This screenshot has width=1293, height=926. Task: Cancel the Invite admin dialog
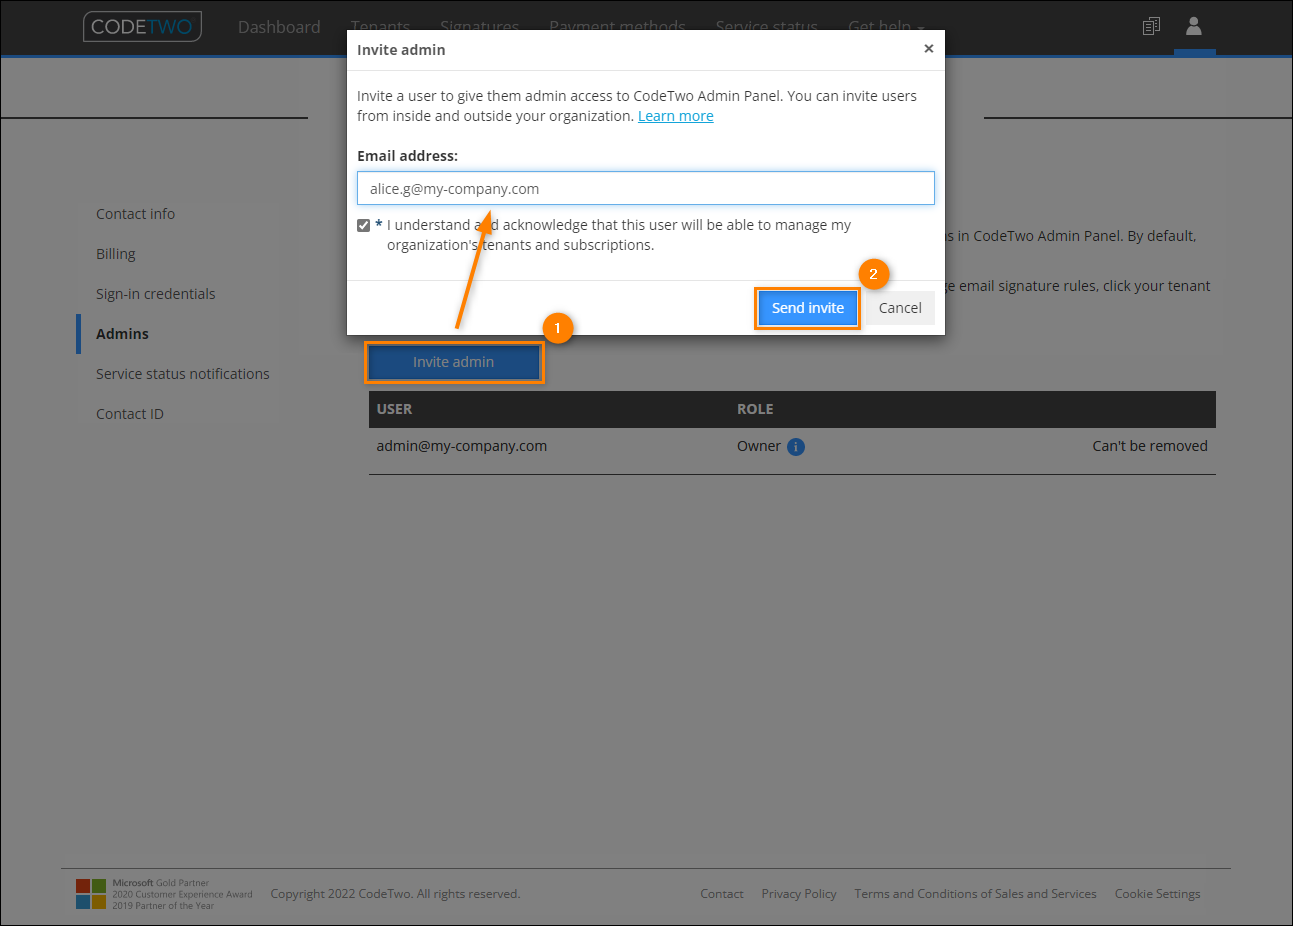pyautogui.click(x=900, y=308)
